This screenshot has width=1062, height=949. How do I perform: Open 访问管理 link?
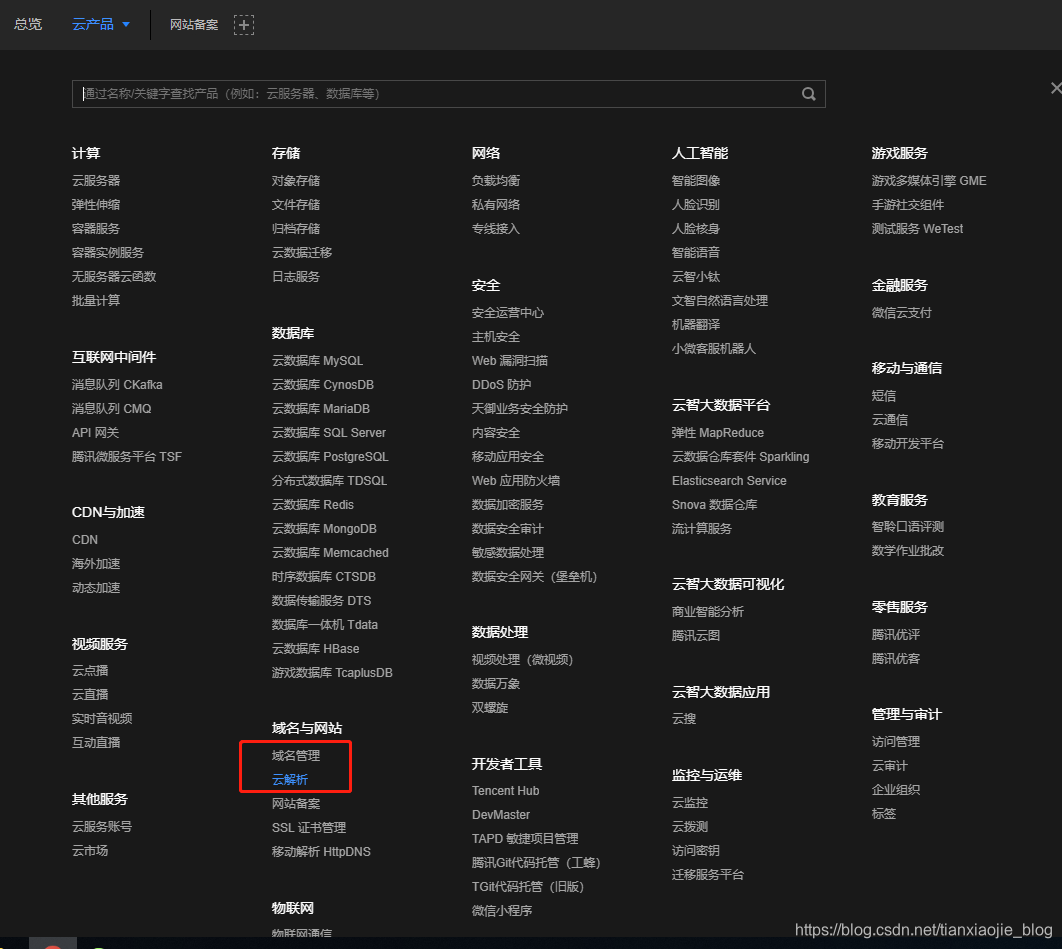coord(895,742)
